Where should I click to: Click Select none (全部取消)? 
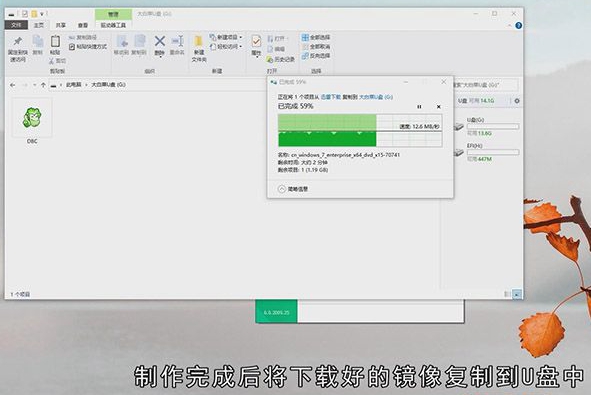point(316,46)
